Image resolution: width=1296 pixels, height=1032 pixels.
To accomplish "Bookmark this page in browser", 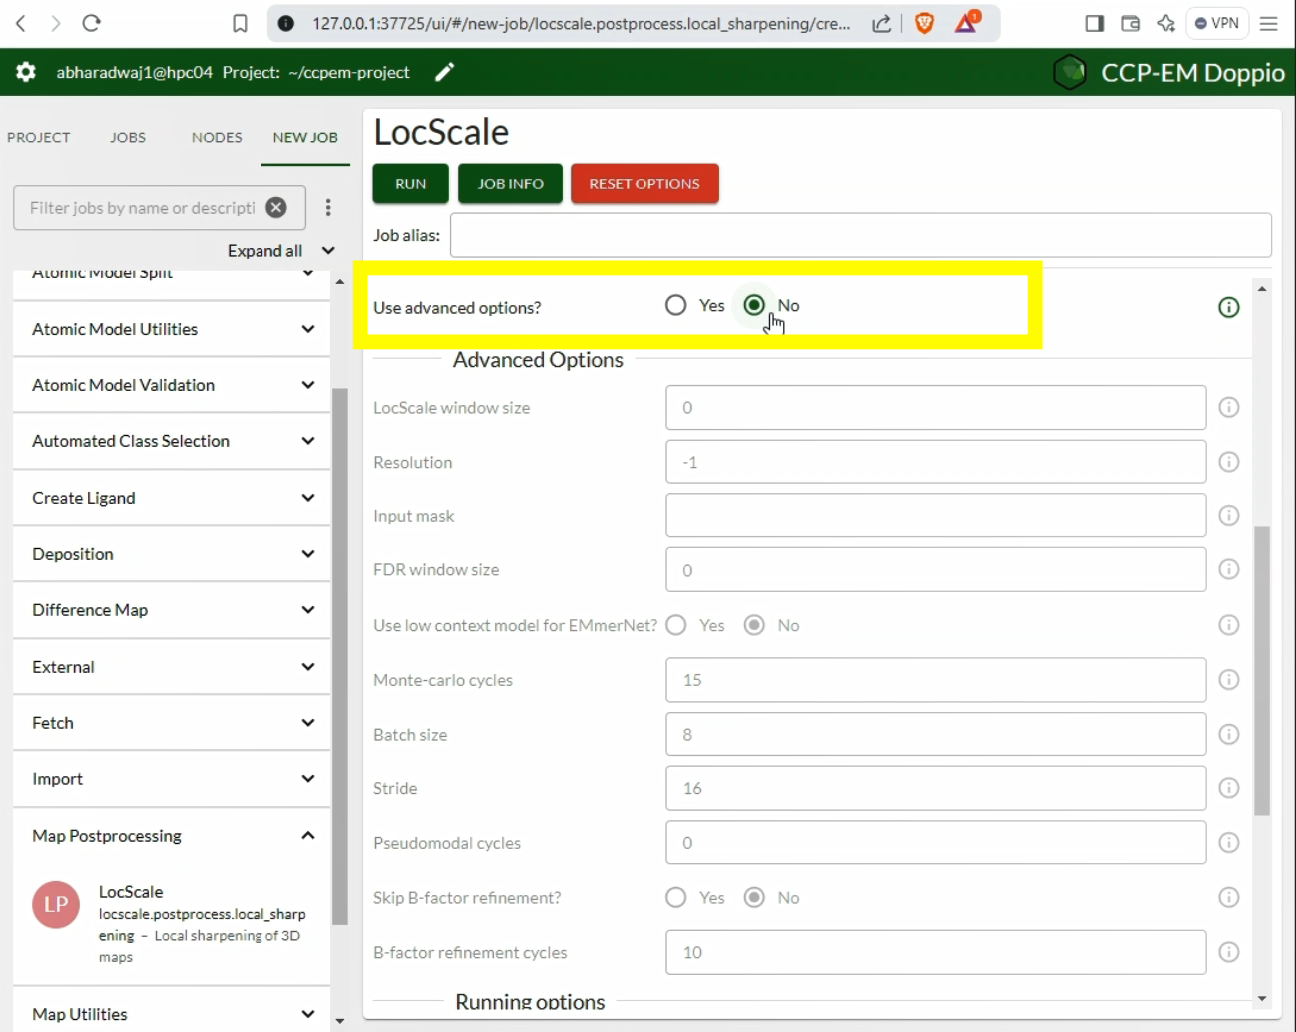I will [240, 23].
